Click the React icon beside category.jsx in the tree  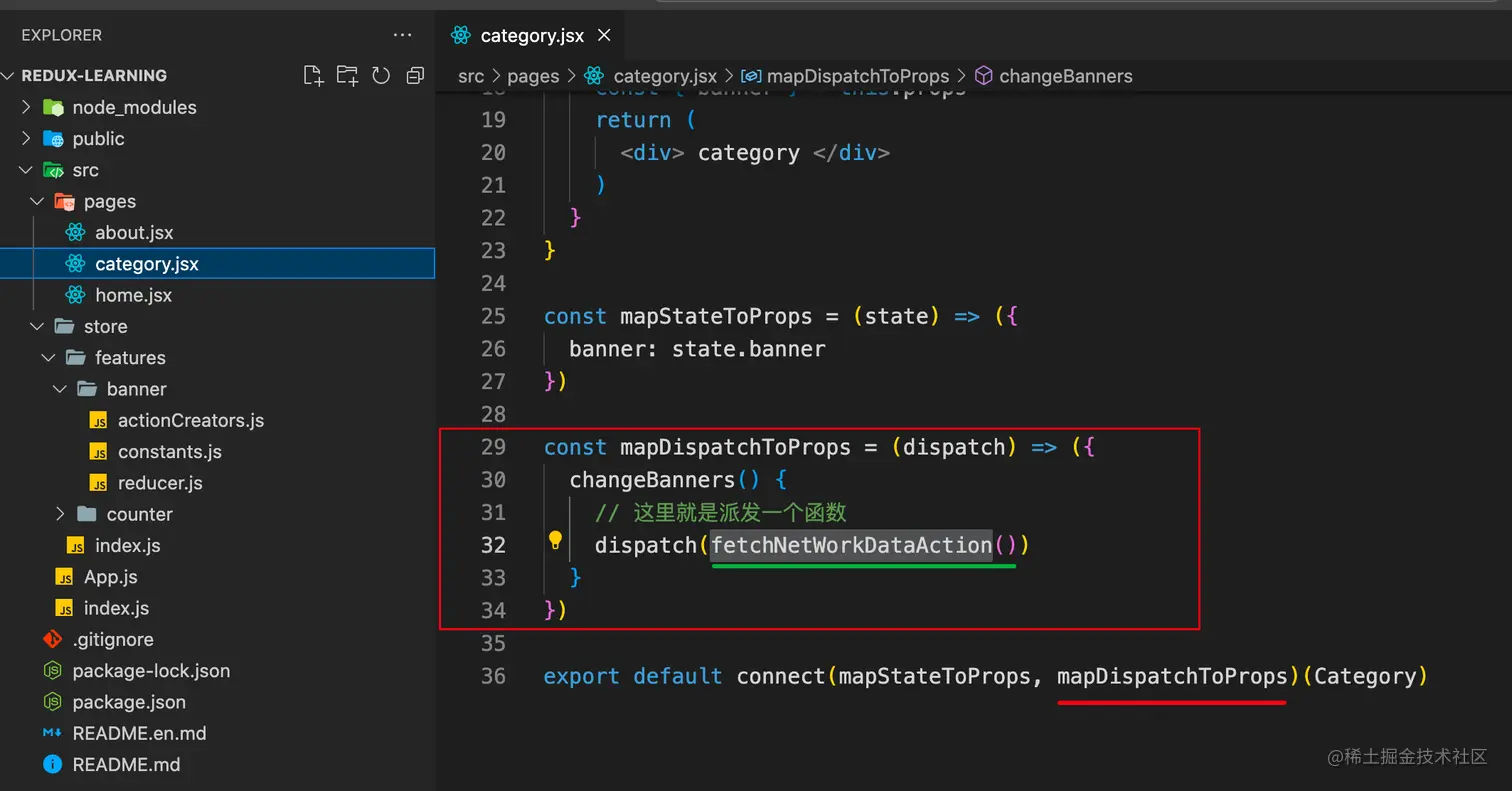point(76,264)
